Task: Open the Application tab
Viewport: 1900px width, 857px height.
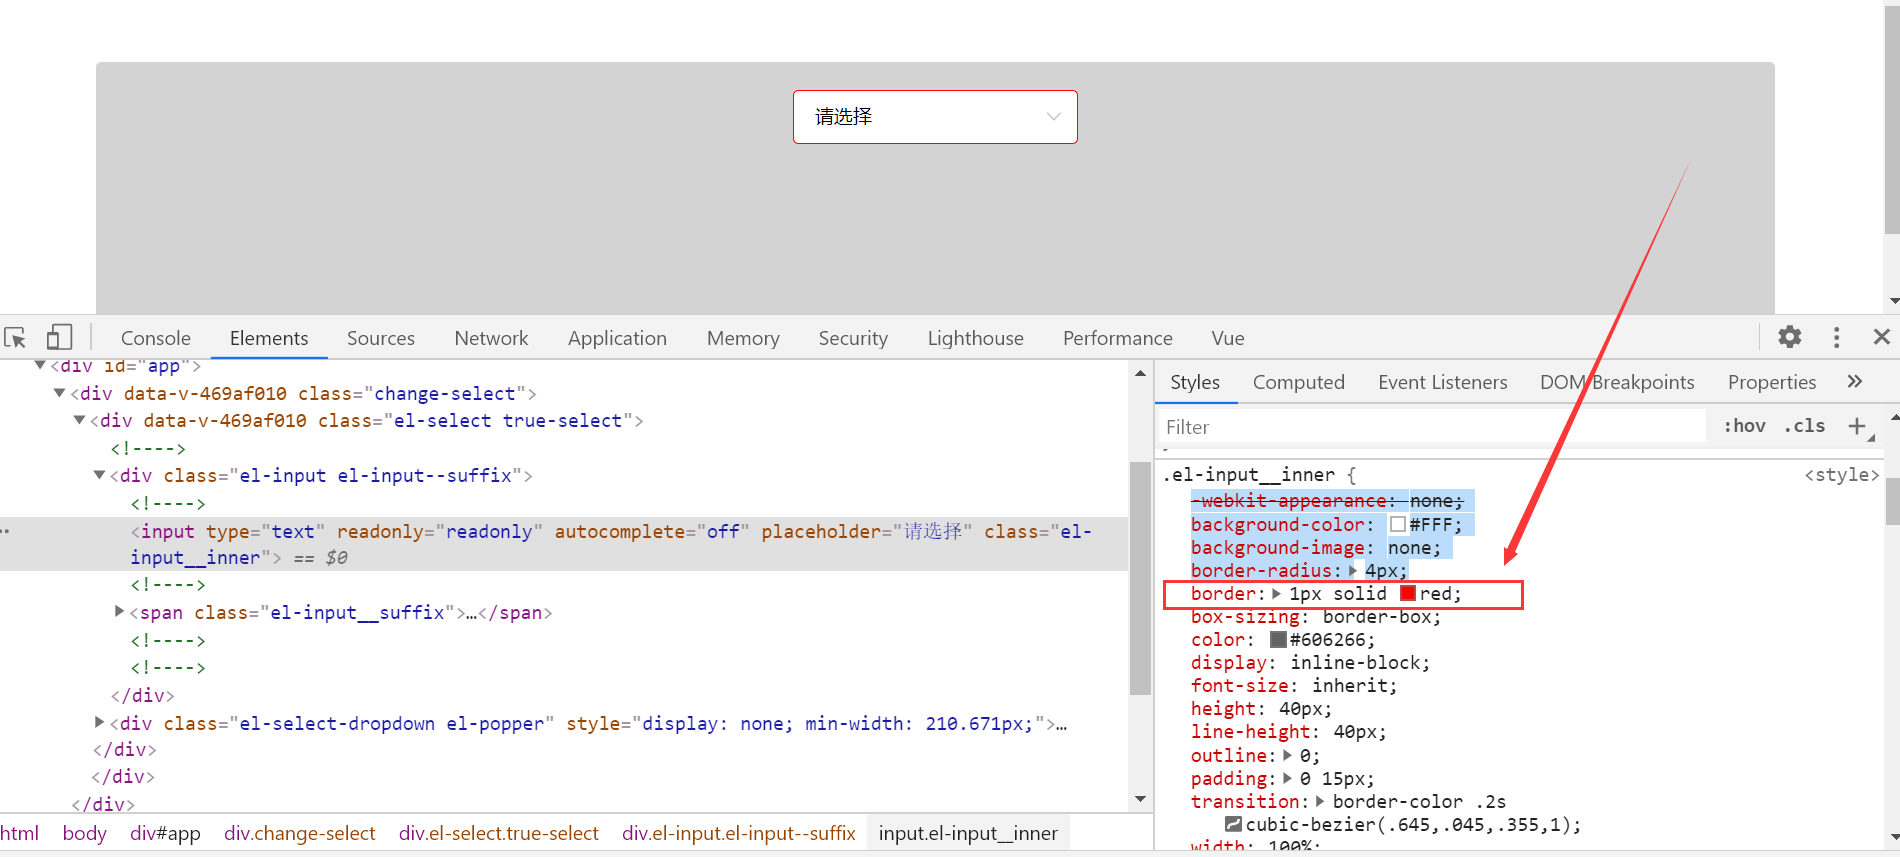Action: (x=617, y=338)
